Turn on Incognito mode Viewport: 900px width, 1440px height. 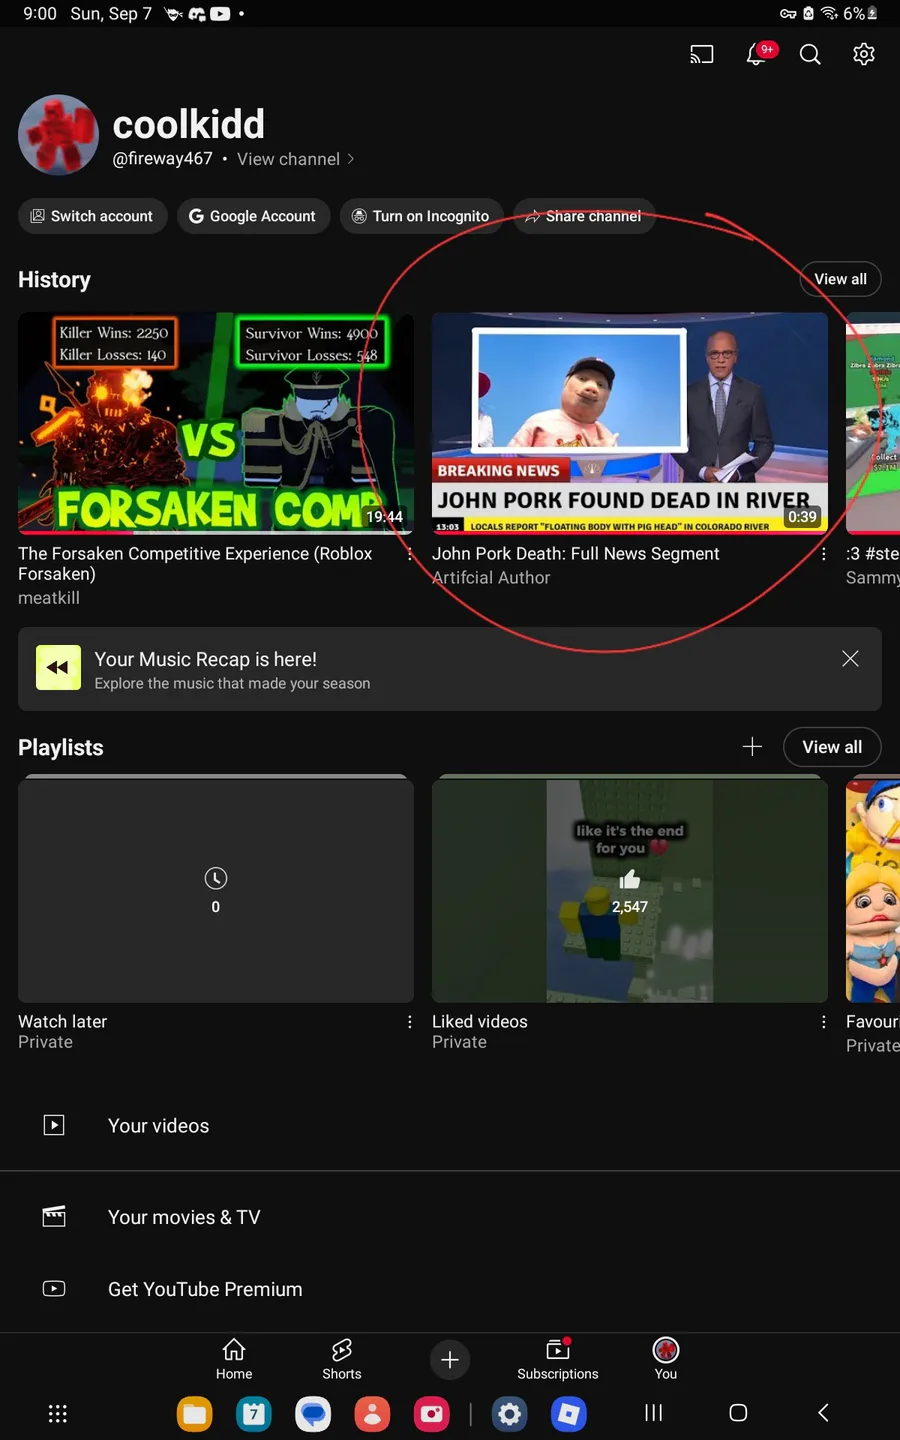pyautogui.click(x=421, y=216)
